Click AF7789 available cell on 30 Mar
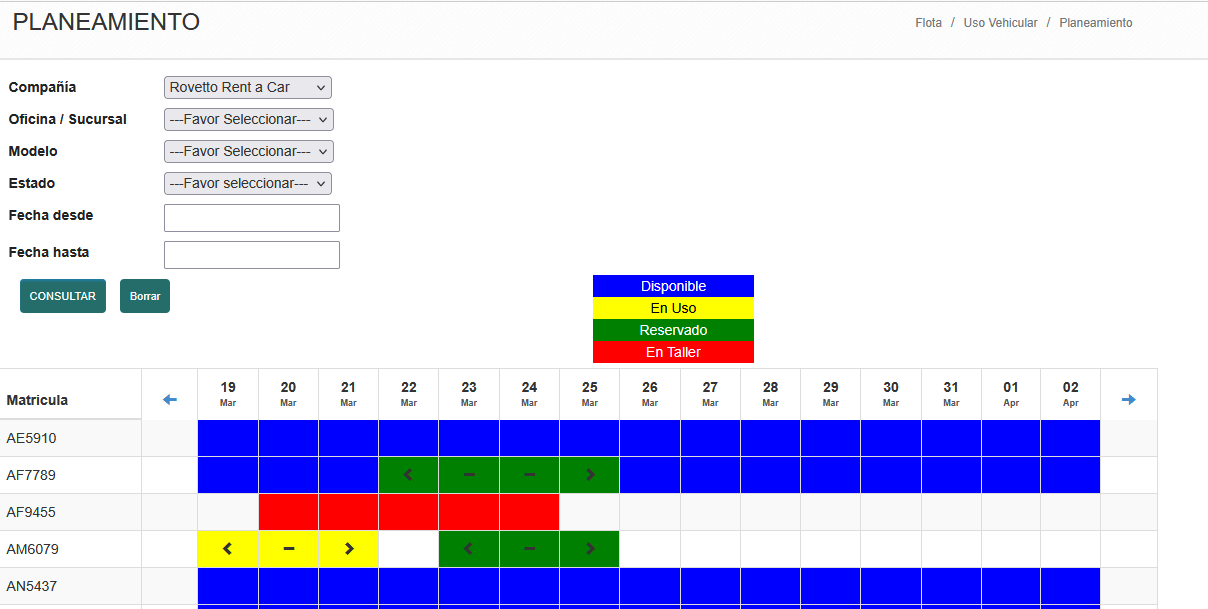Image resolution: width=1208 pixels, height=609 pixels. (x=891, y=475)
